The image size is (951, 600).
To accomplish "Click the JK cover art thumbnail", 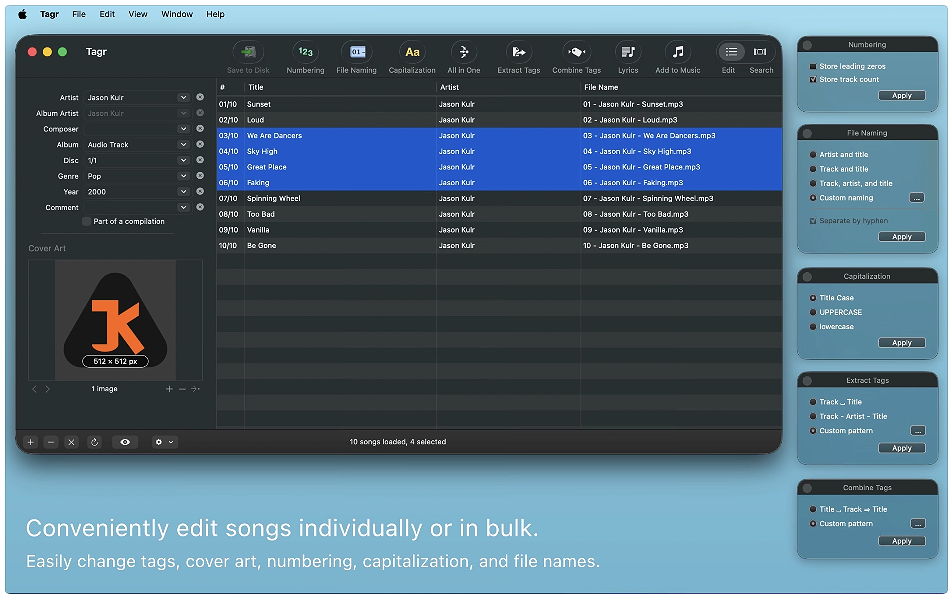I will tap(115, 320).
